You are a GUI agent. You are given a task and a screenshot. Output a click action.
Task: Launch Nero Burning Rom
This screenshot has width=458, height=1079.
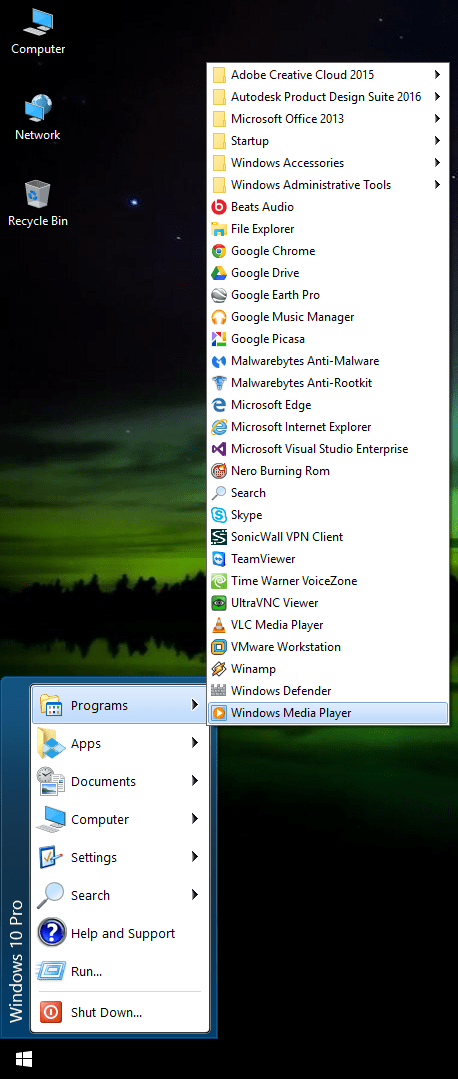(328, 471)
